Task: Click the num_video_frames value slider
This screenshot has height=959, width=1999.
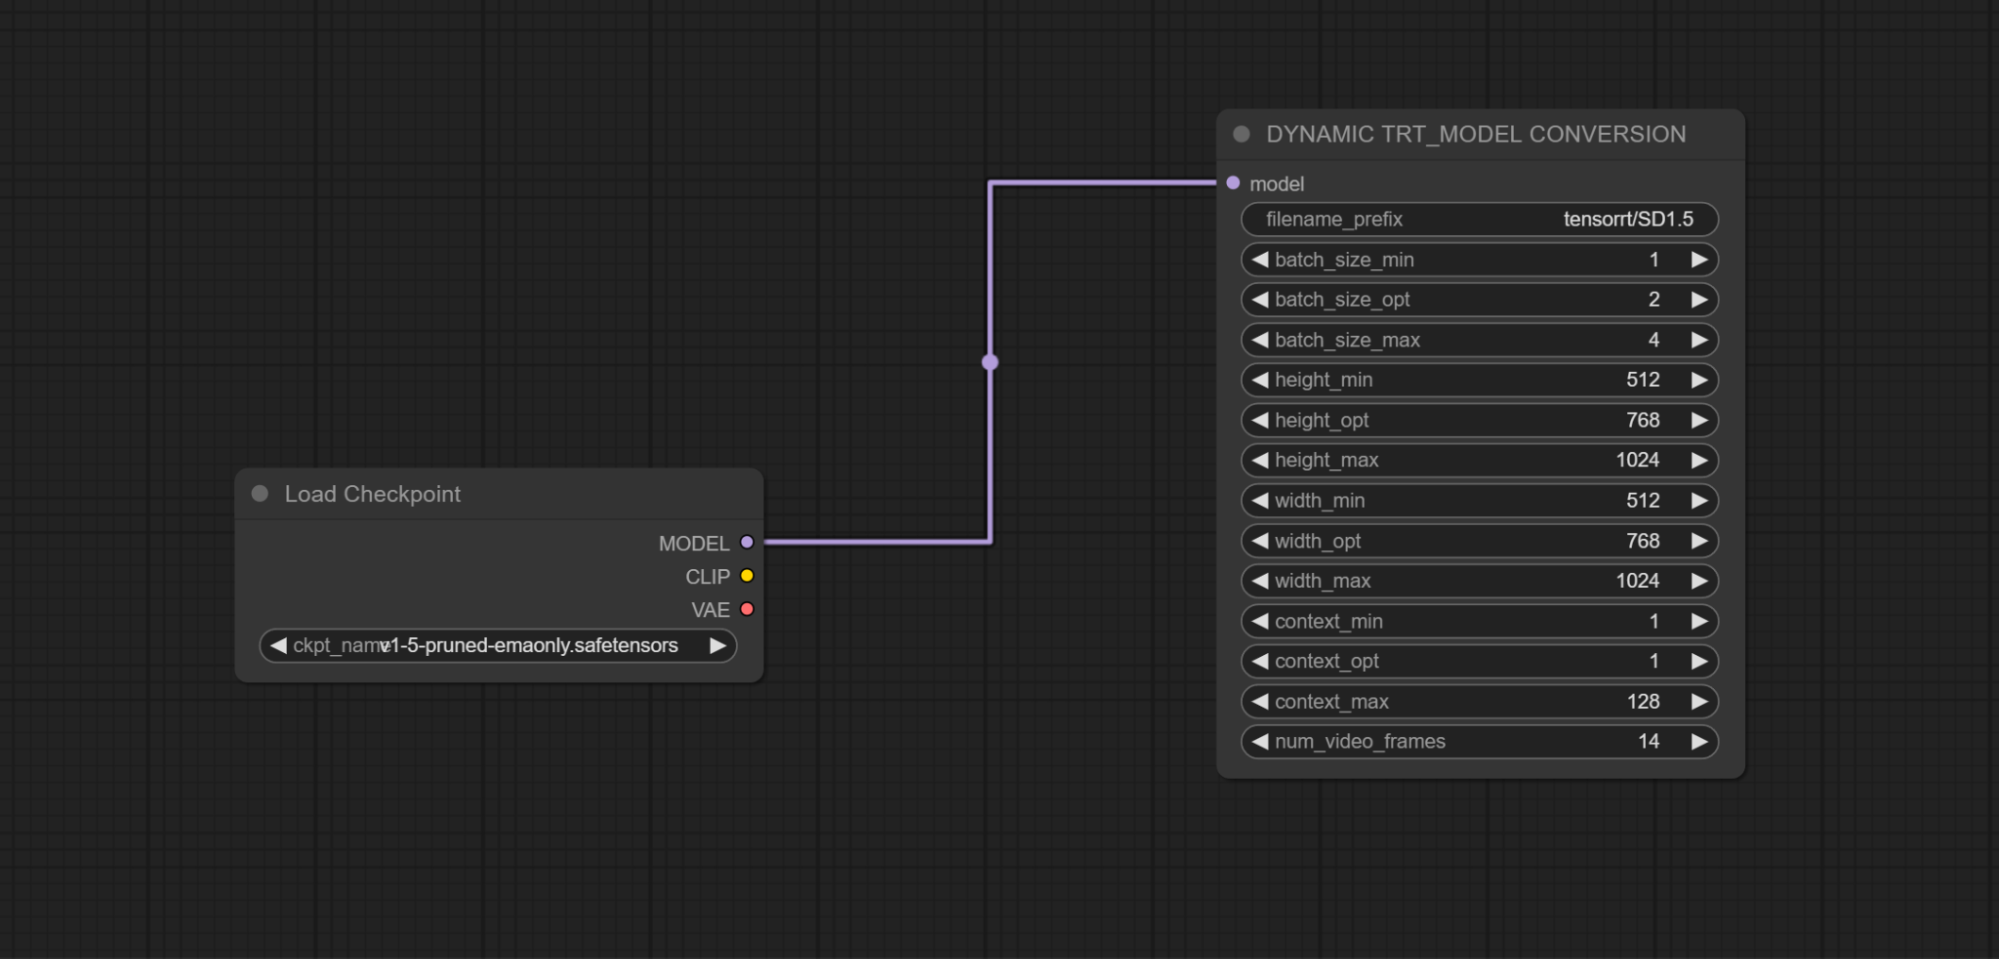Action: 1479,742
